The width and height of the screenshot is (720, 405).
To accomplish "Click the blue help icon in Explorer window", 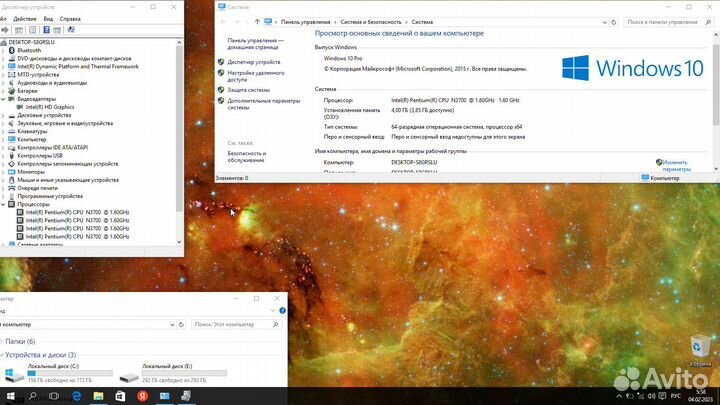I will 282,311.
